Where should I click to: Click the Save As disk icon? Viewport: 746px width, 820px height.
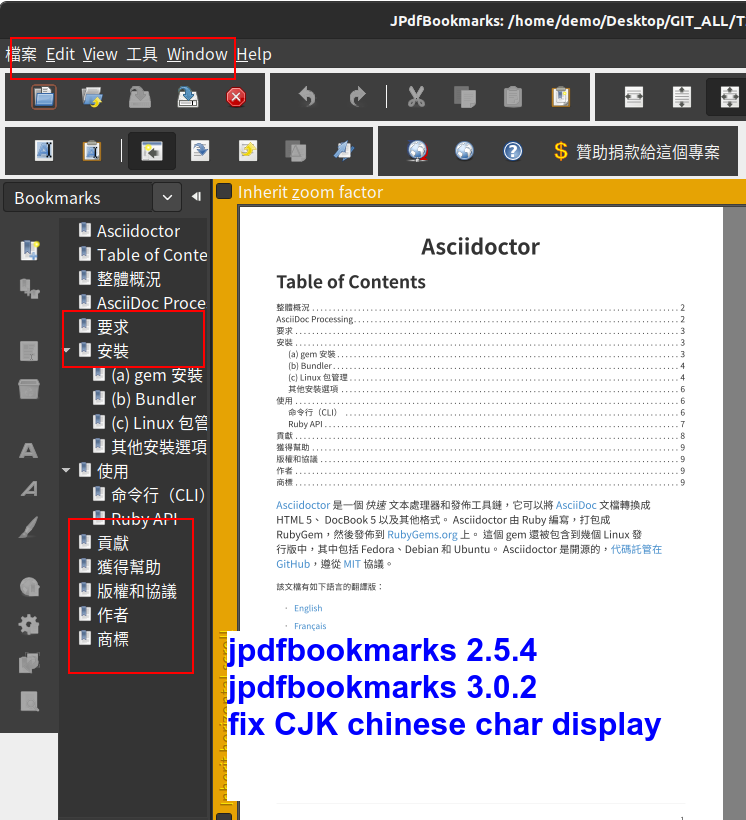[x=188, y=97]
